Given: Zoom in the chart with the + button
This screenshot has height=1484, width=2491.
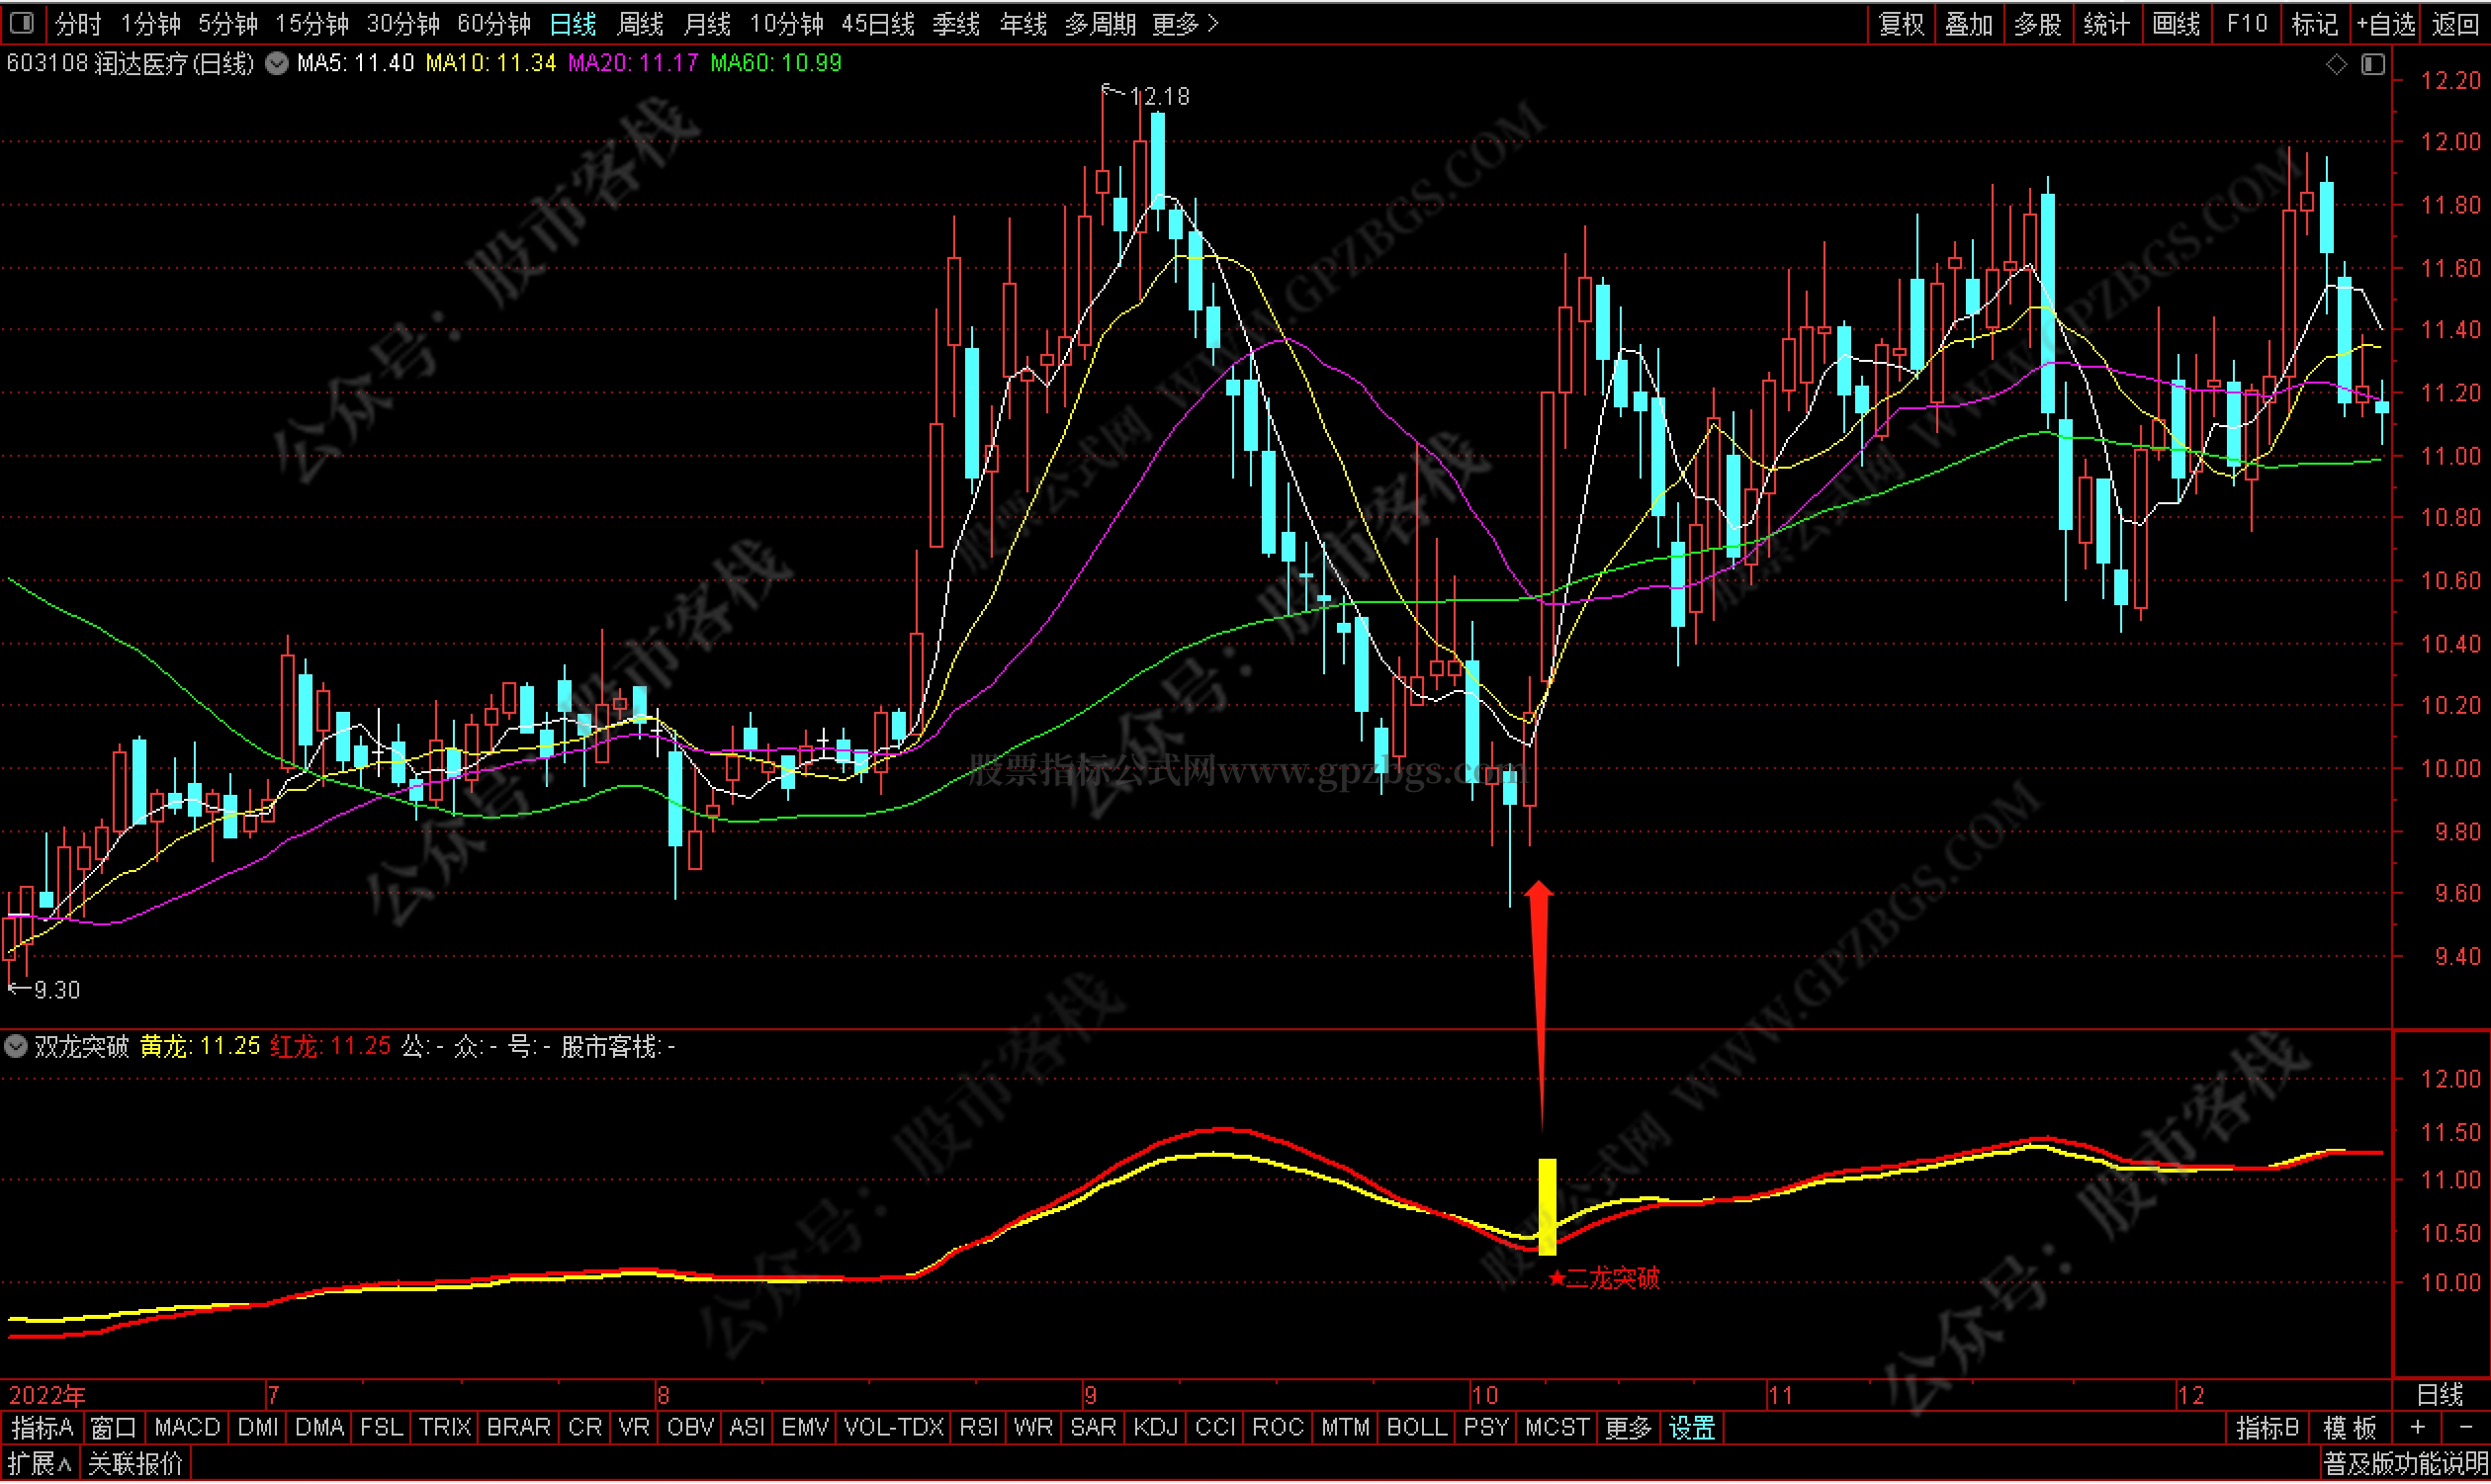Looking at the screenshot, I should pos(2418,1429).
